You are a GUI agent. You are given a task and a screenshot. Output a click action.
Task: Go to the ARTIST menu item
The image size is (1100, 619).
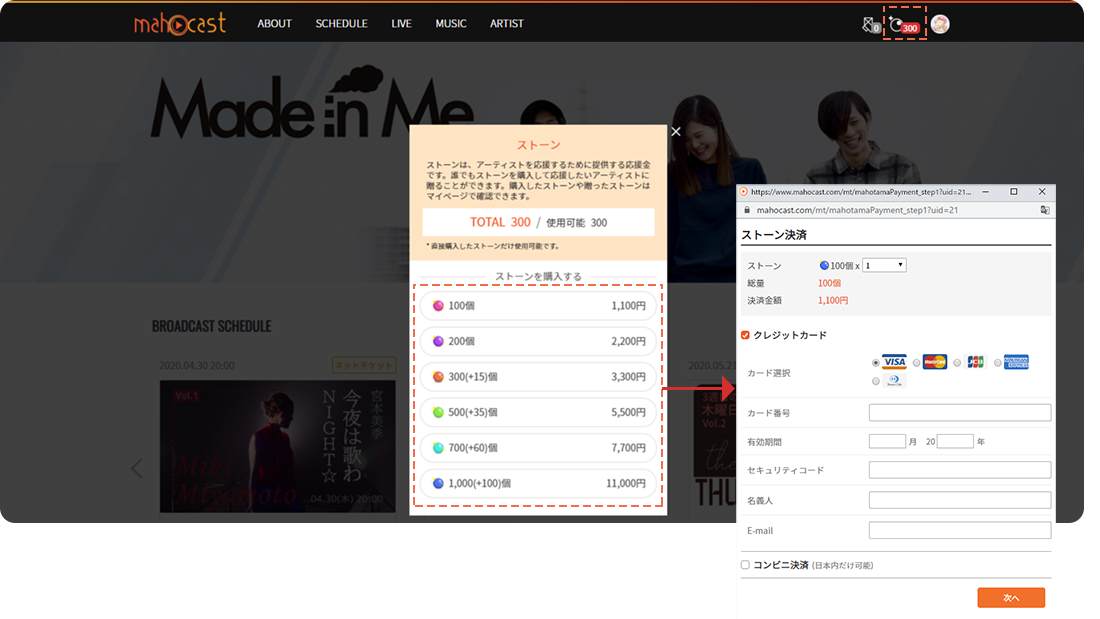pyautogui.click(x=507, y=23)
